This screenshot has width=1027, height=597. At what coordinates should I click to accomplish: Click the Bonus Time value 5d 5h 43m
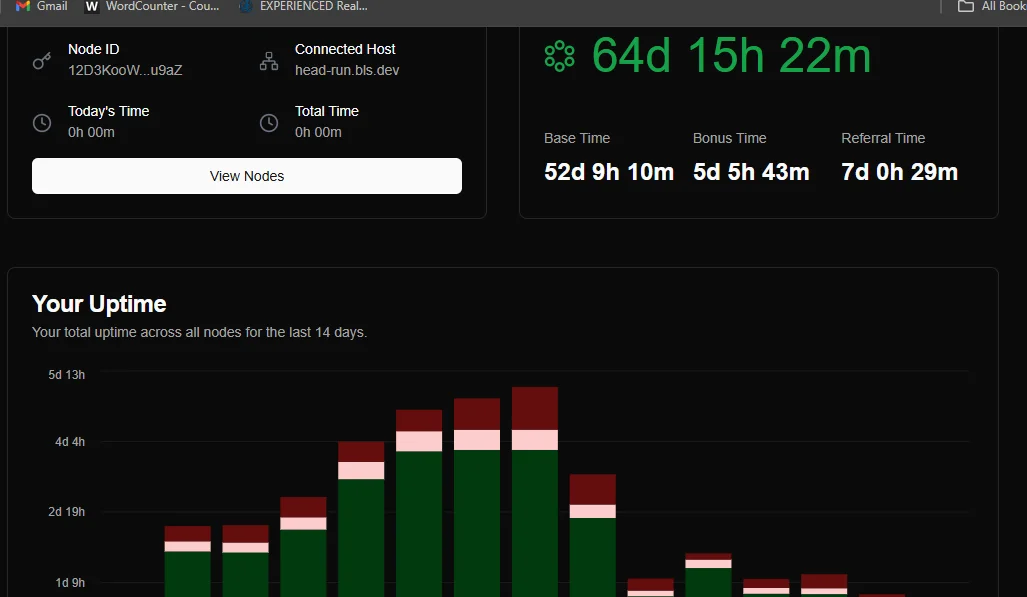click(751, 172)
